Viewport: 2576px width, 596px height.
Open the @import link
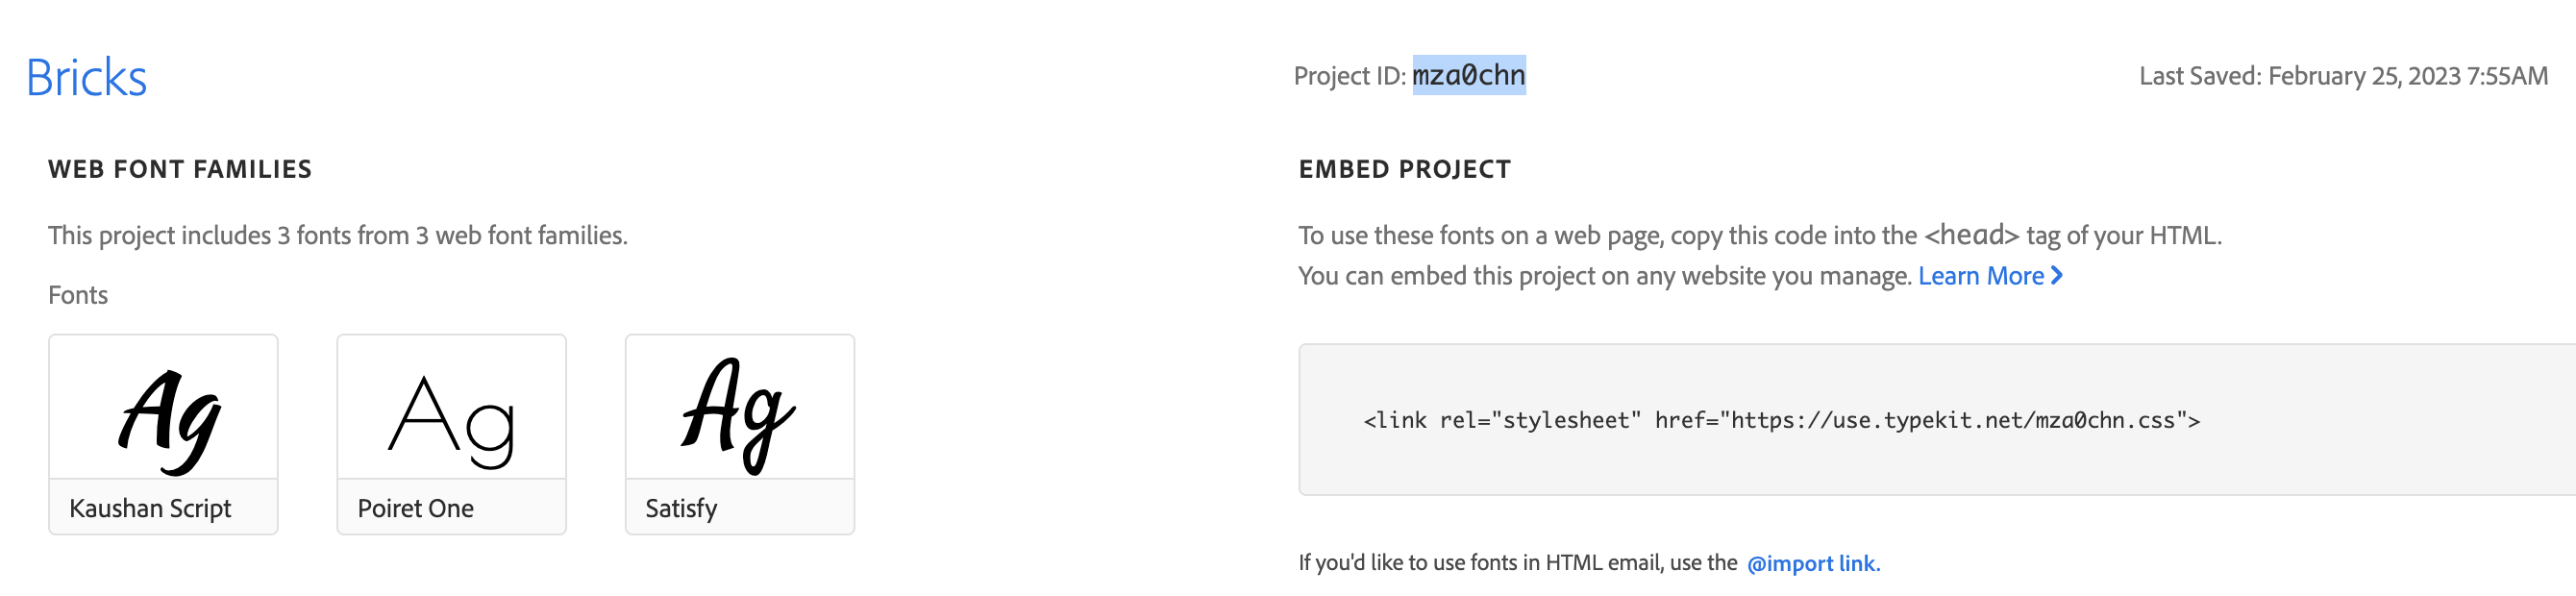point(1812,563)
